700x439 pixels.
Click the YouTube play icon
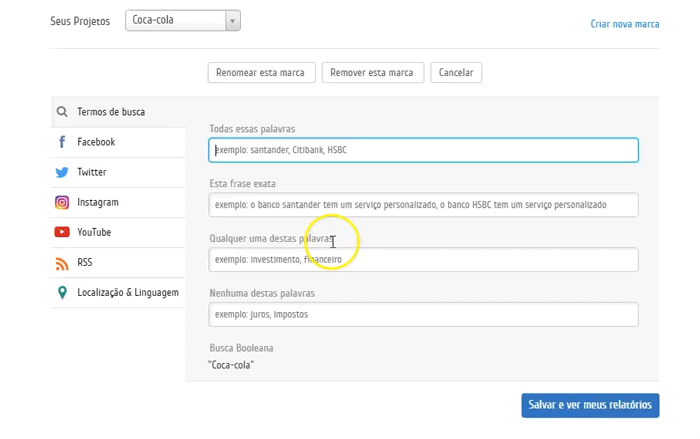point(62,232)
